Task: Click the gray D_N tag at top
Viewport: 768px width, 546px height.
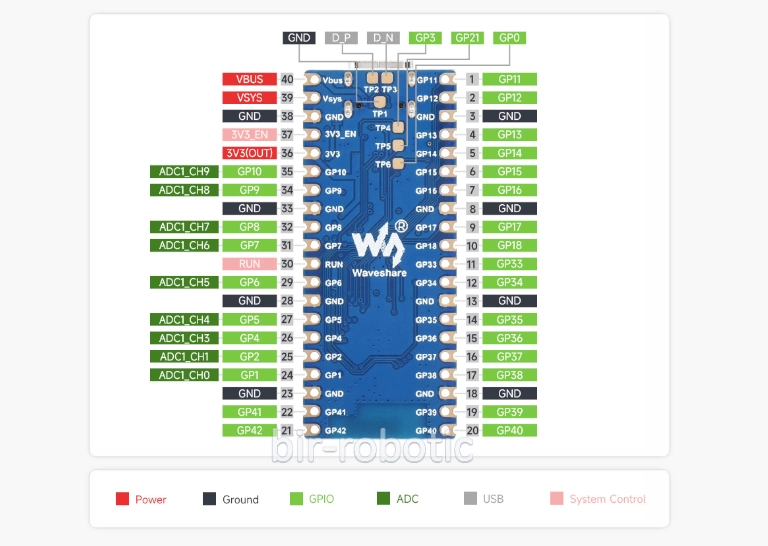Action: pyautogui.click(x=383, y=38)
